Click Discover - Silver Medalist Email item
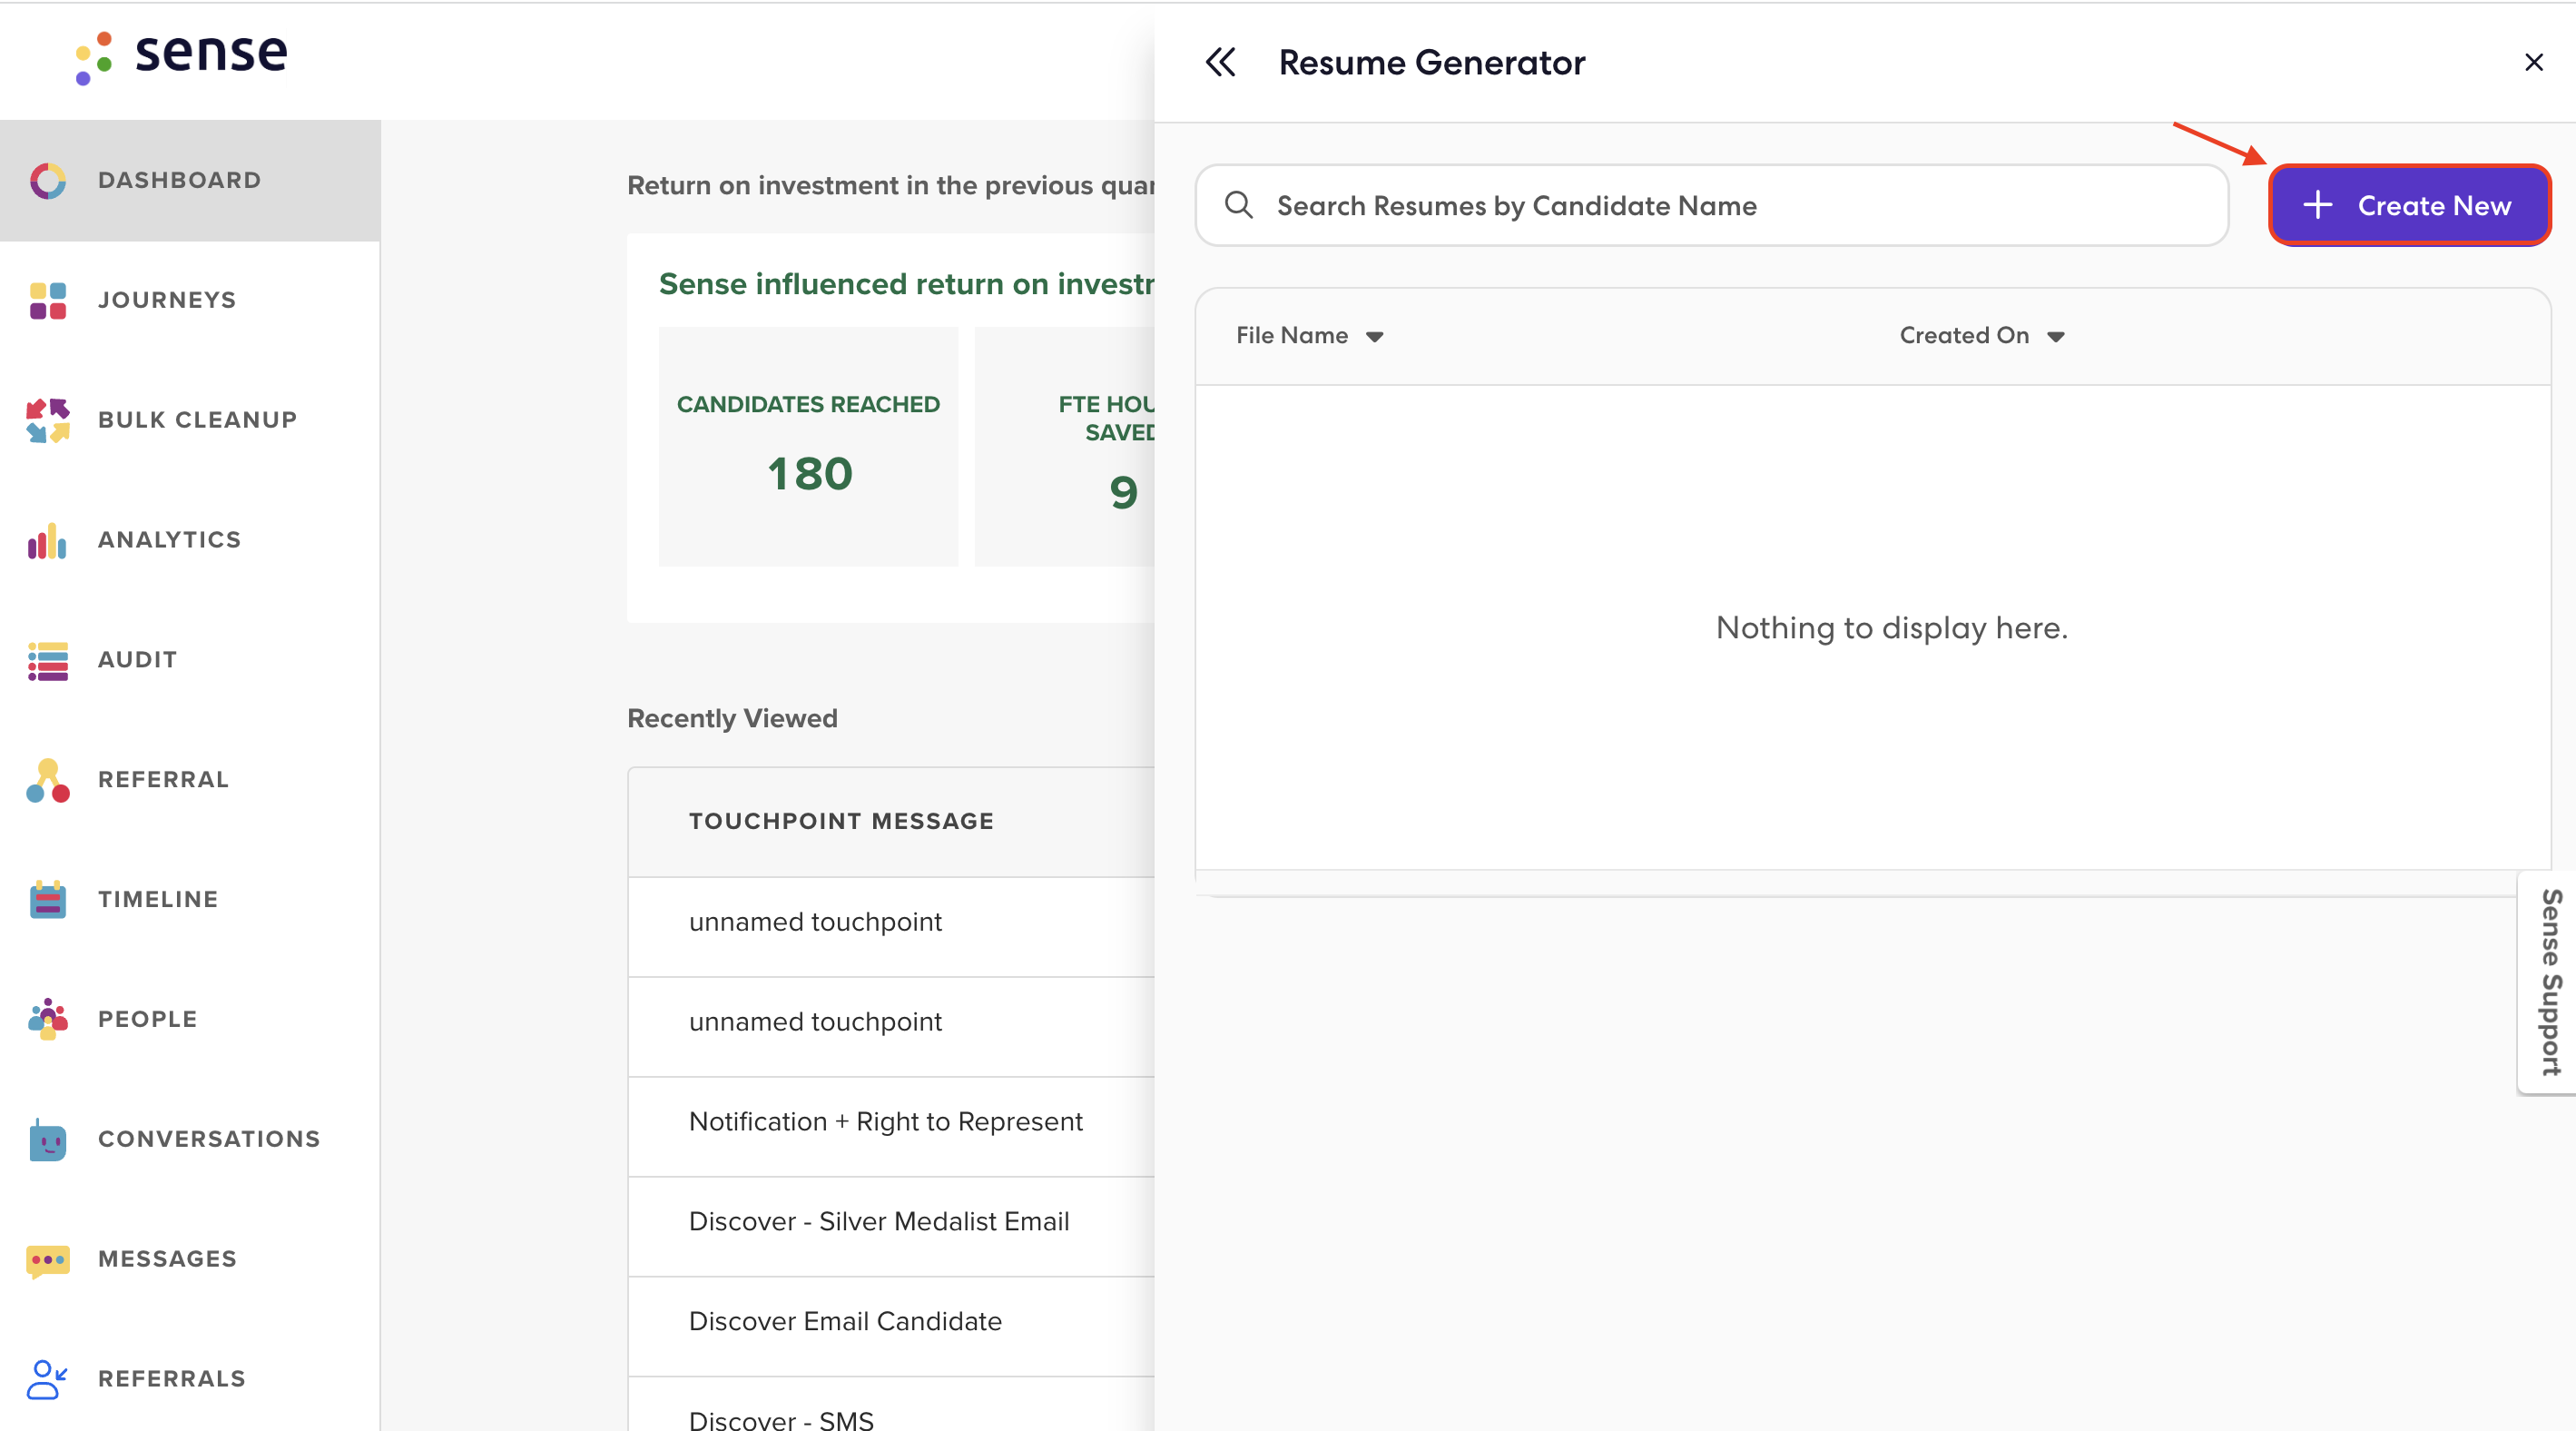This screenshot has width=2576, height=1431. point(879,1219)
